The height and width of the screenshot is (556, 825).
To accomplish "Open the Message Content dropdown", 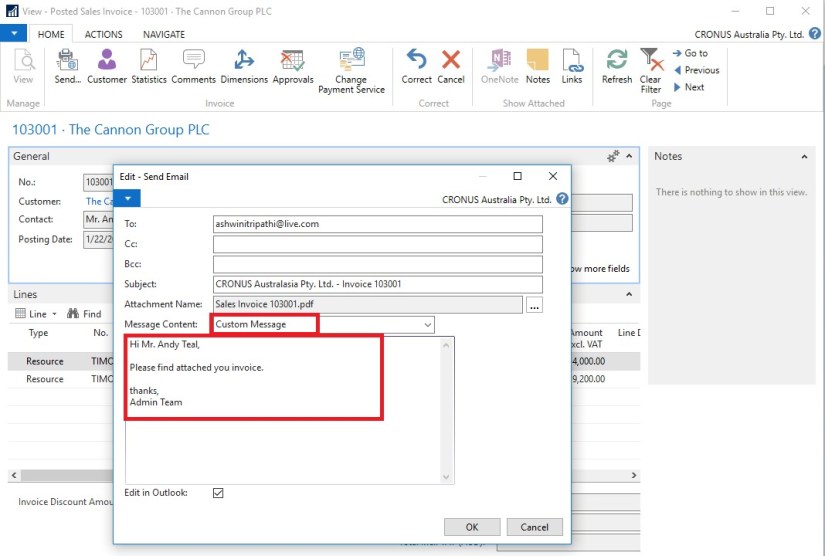I will 428,325.
